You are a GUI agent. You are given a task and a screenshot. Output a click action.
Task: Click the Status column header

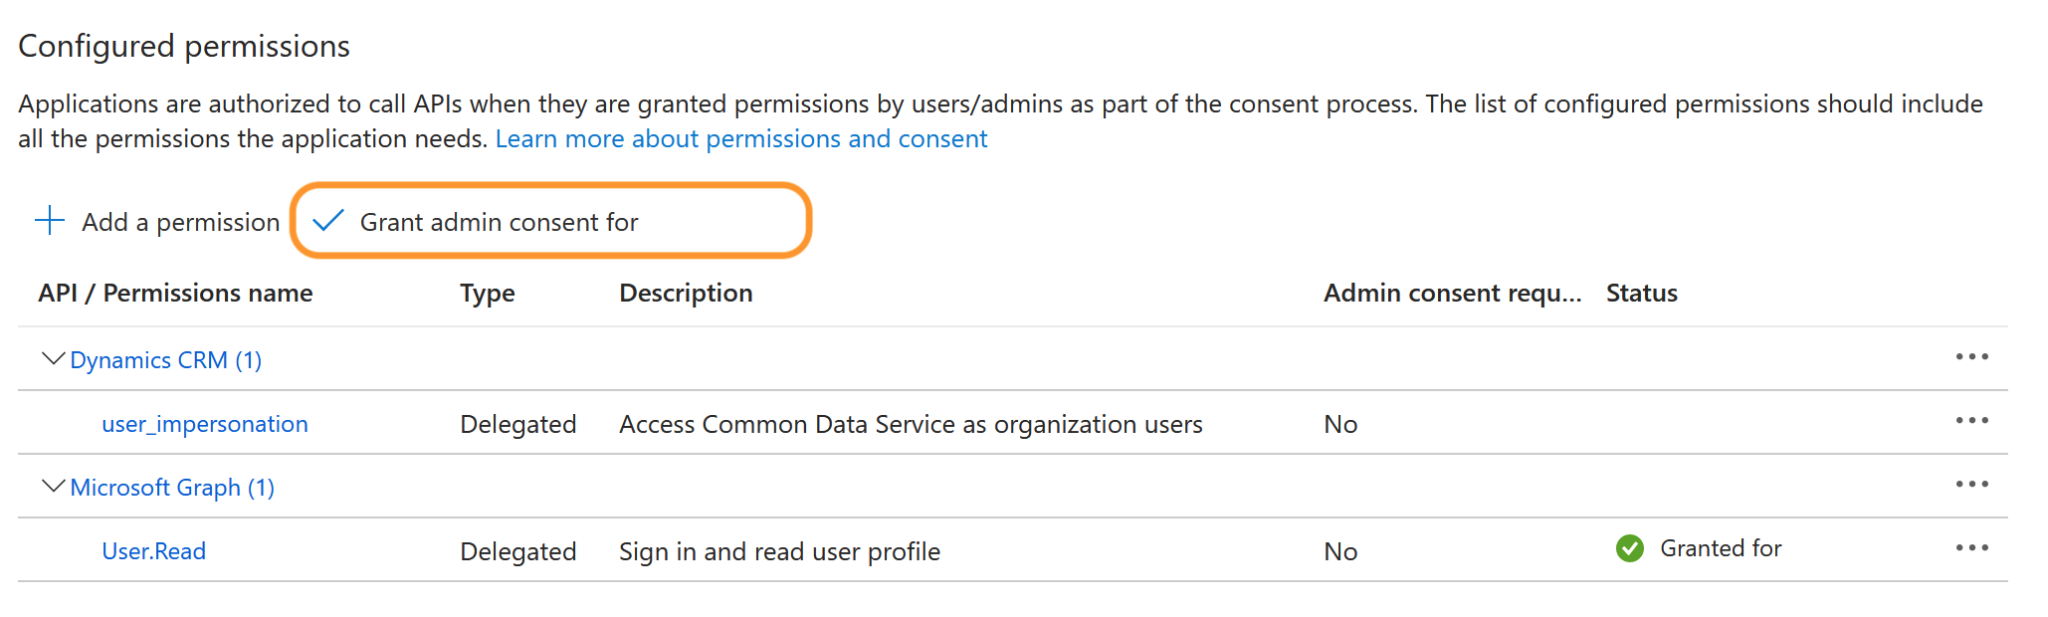point(1642,293)
